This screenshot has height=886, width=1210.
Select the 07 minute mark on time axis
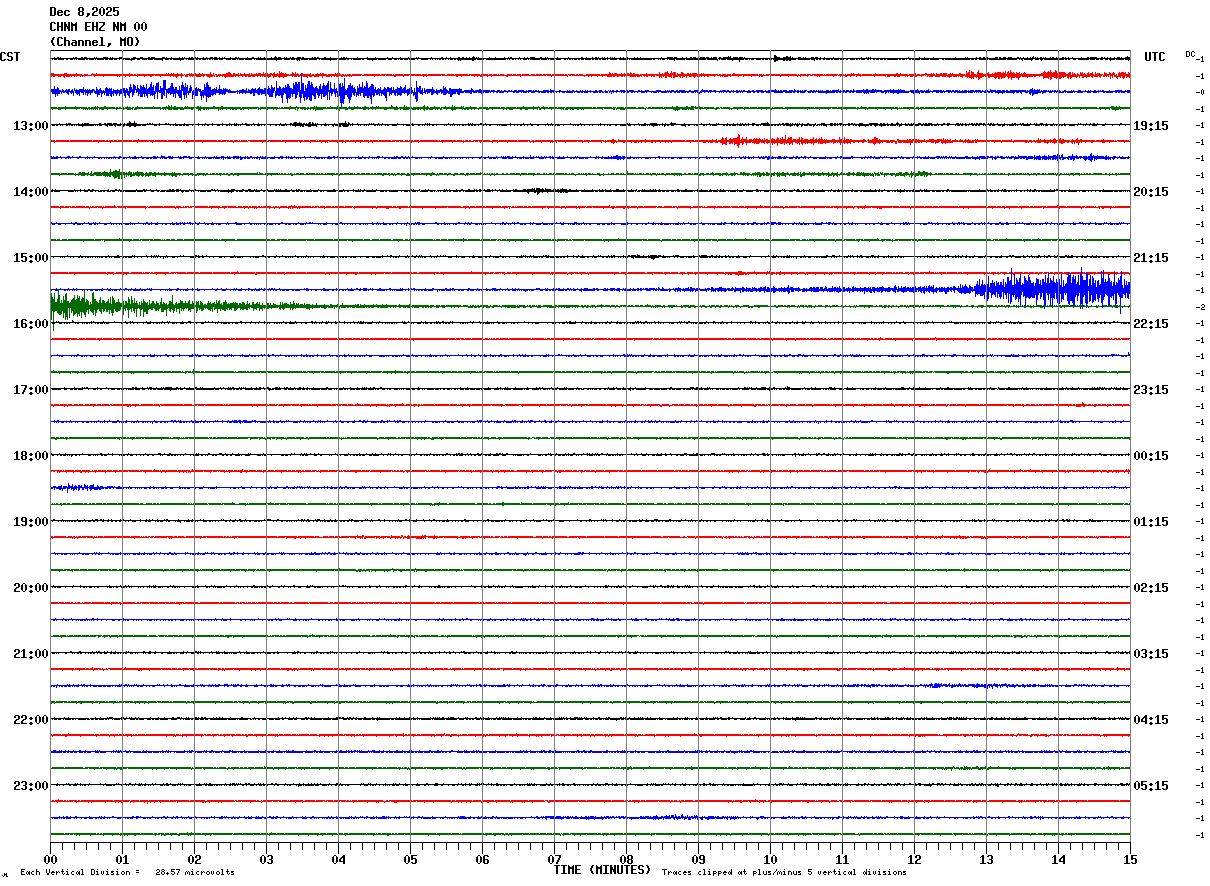554,859
